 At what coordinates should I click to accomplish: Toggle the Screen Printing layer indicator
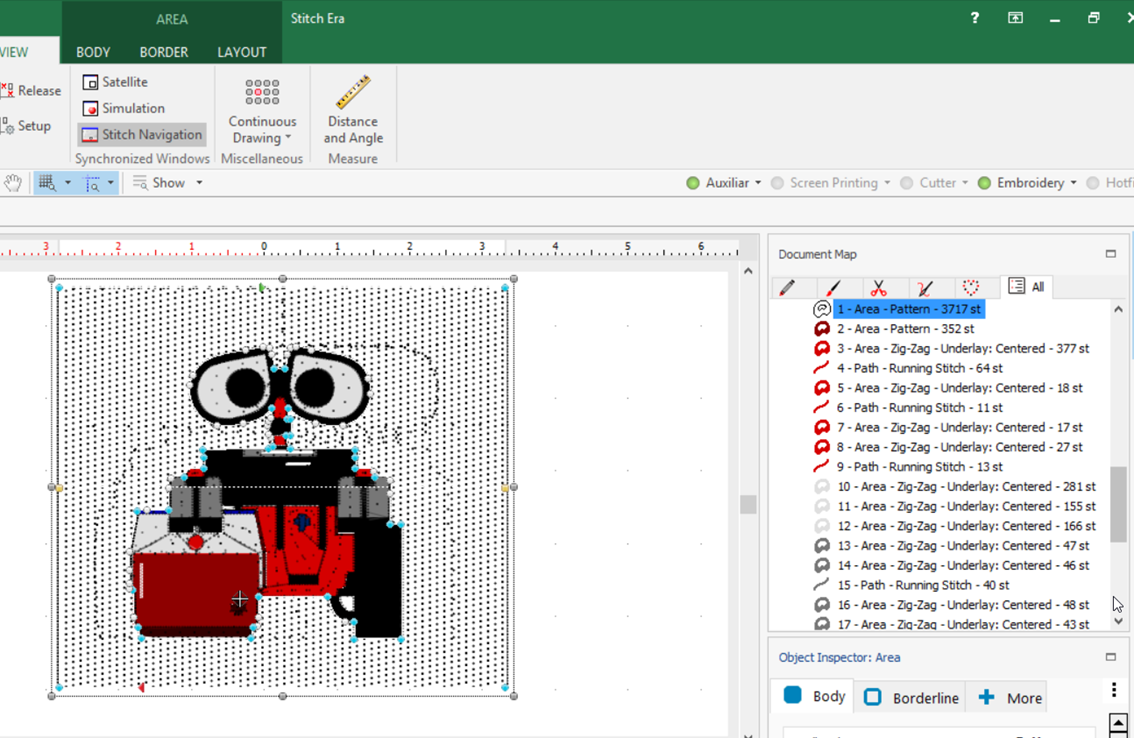point(777,183)
